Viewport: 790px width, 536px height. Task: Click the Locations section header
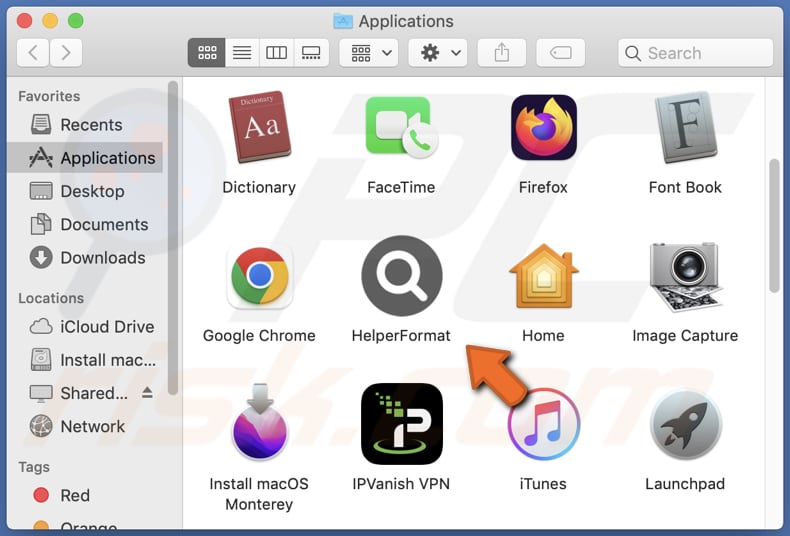tap(51, 298)
